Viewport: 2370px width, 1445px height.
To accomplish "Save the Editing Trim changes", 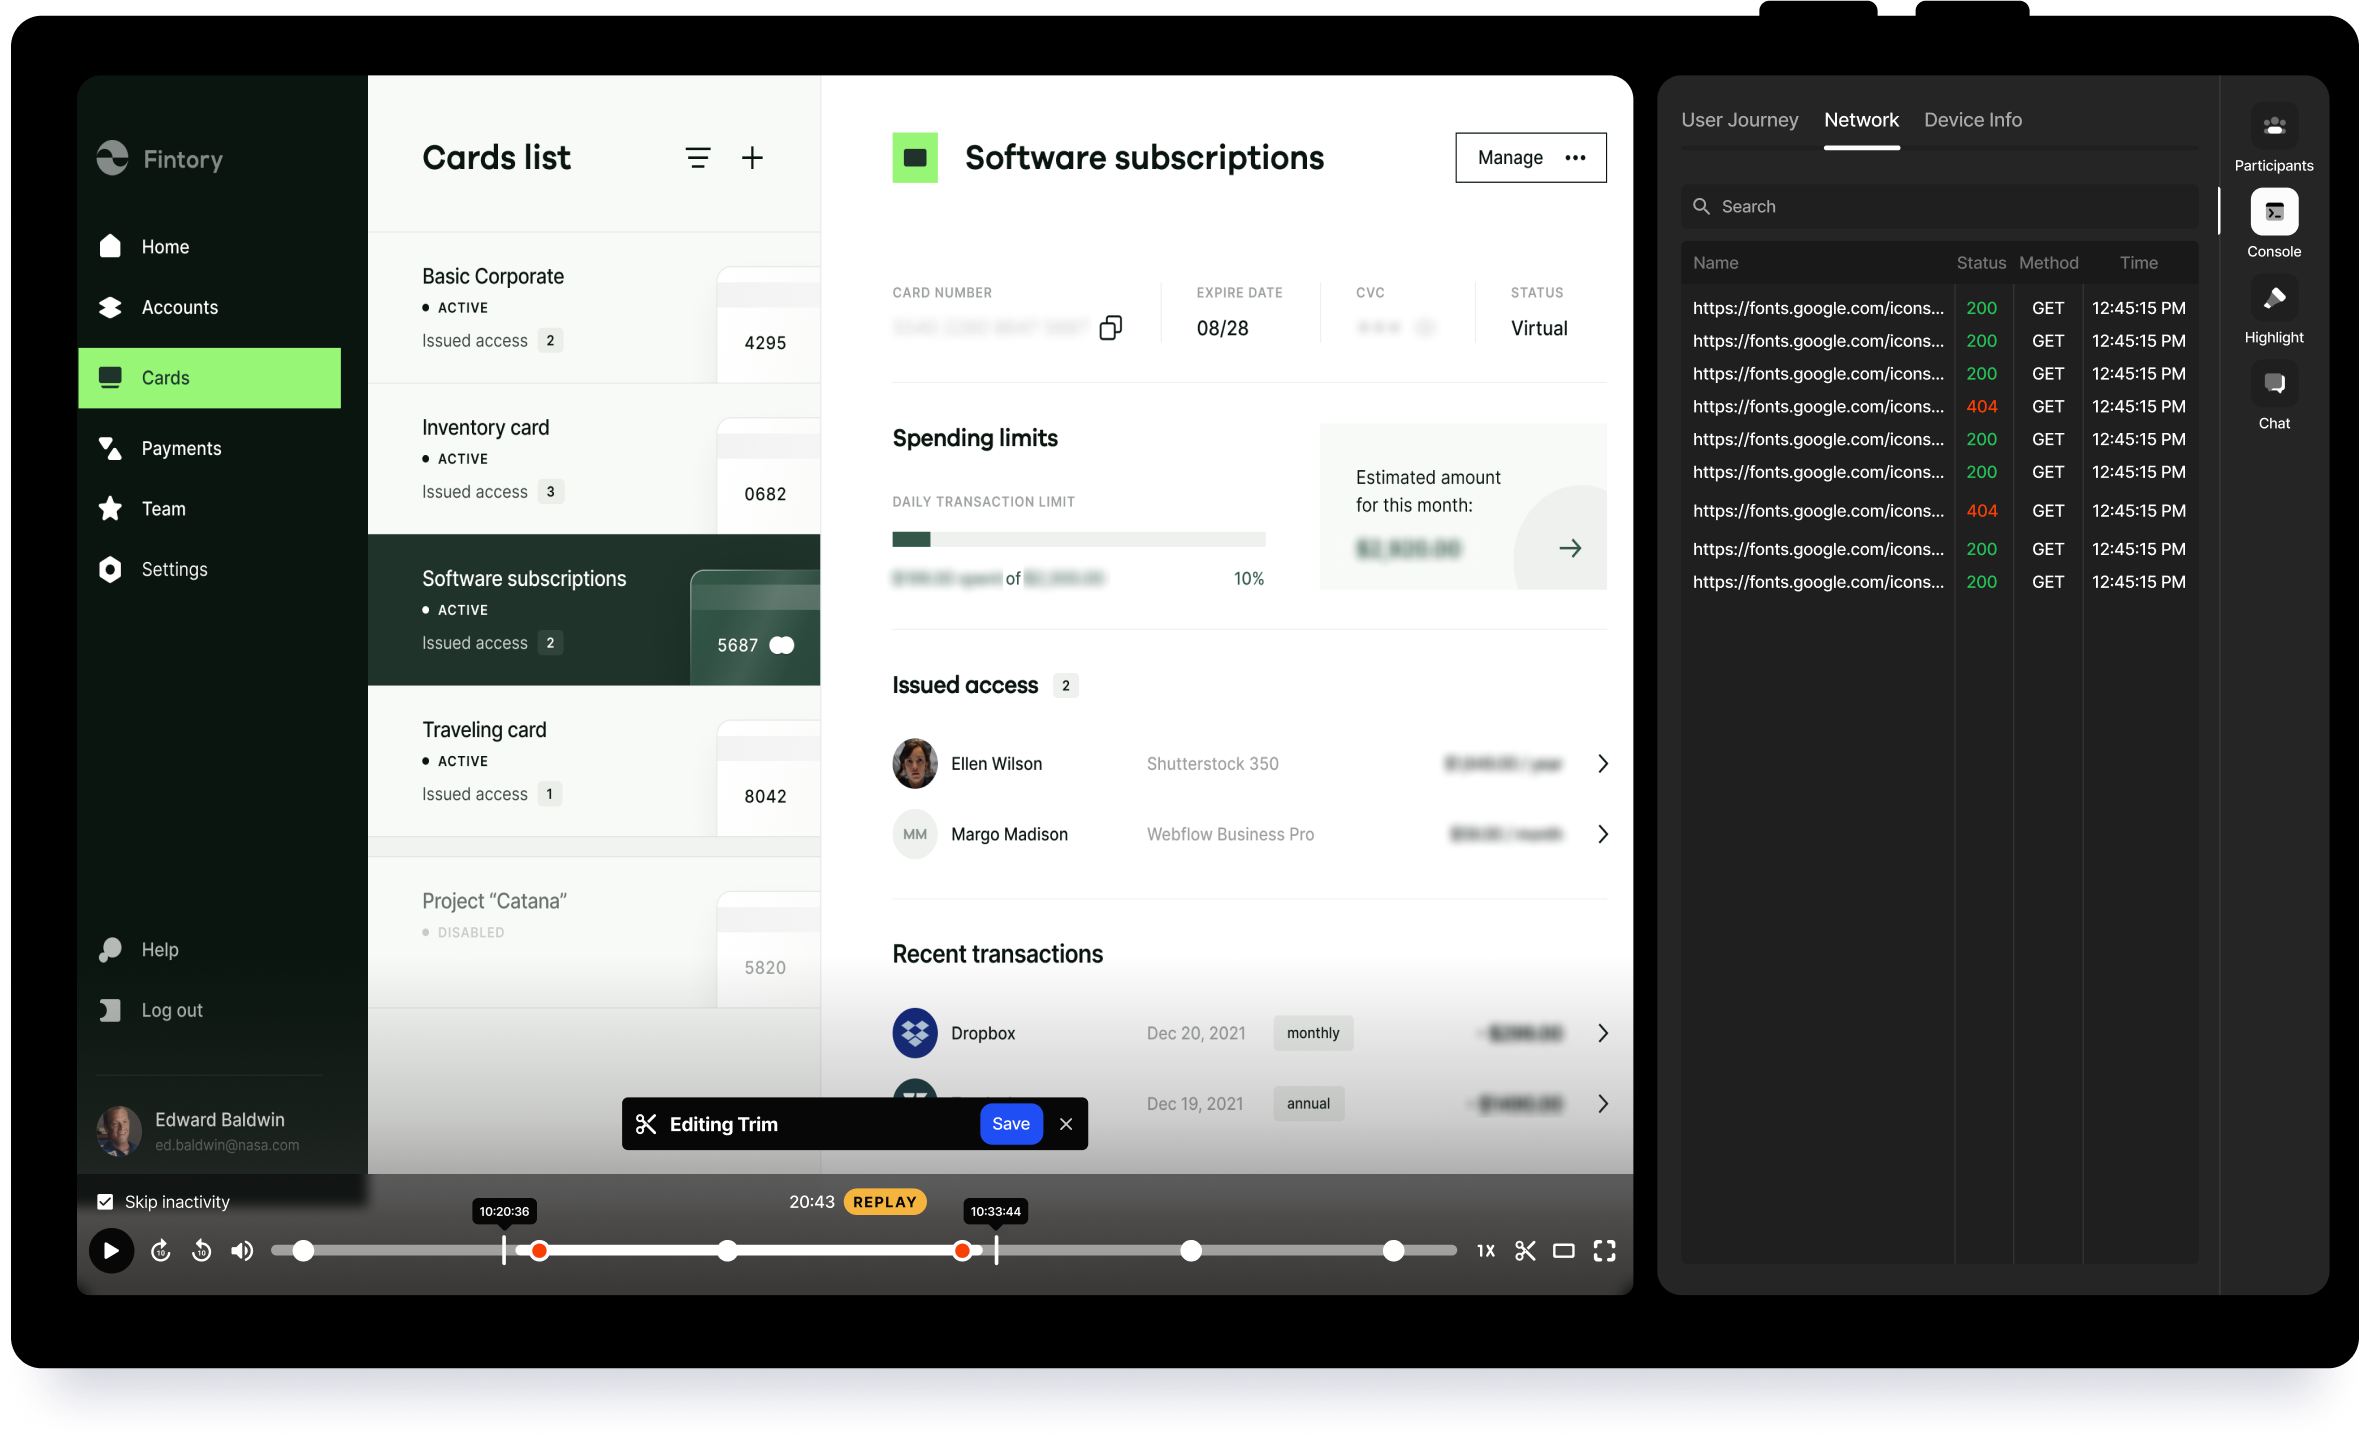I will 1010,1124.
